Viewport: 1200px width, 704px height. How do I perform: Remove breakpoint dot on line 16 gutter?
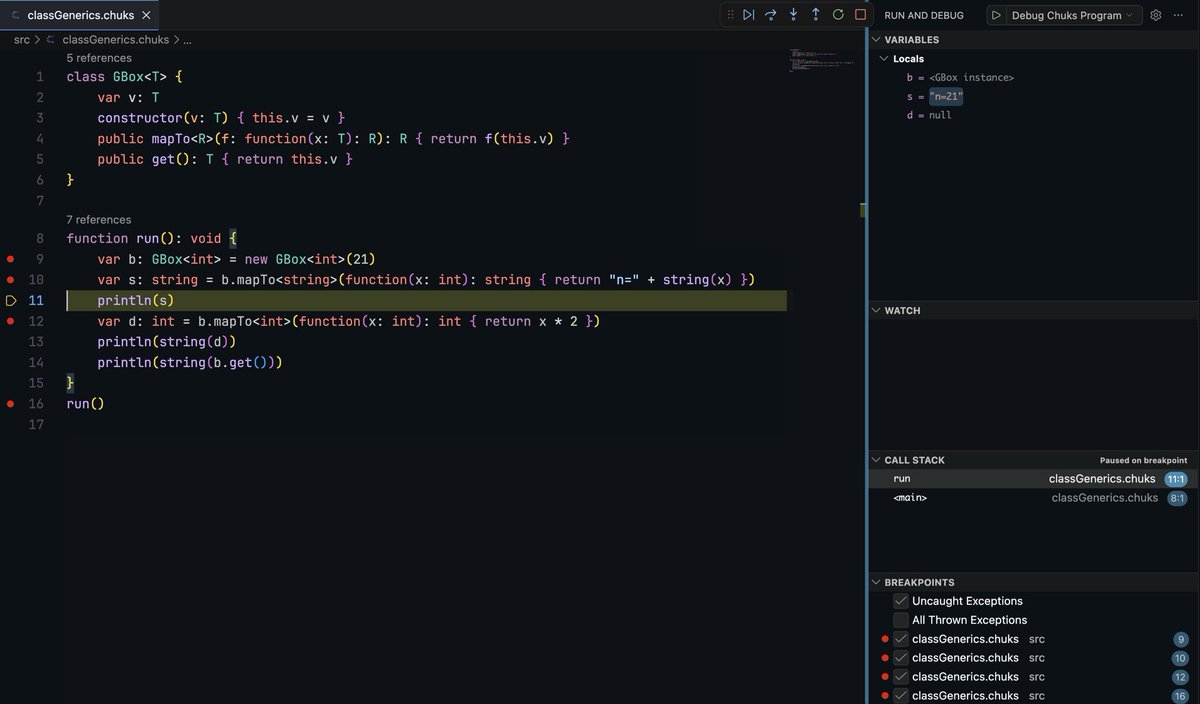[x=11, y=404]
